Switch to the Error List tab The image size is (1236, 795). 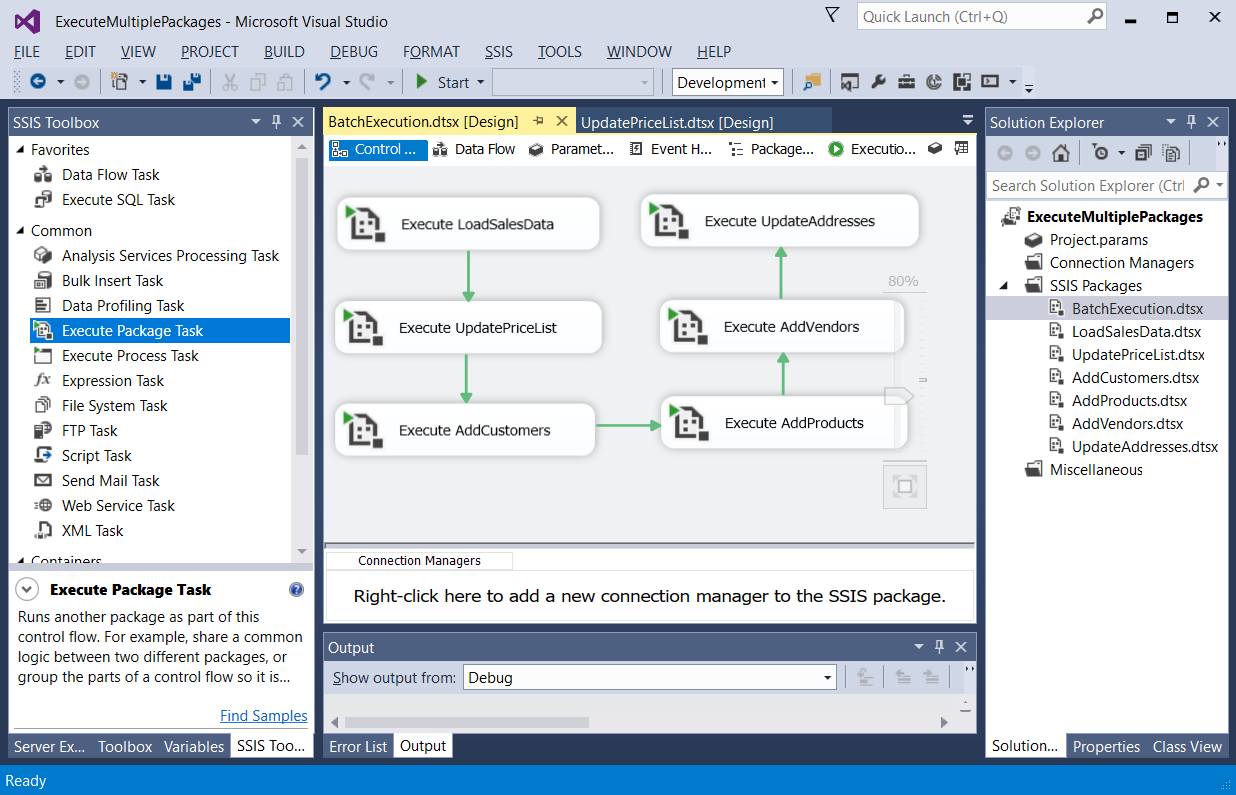pos(357,746)
